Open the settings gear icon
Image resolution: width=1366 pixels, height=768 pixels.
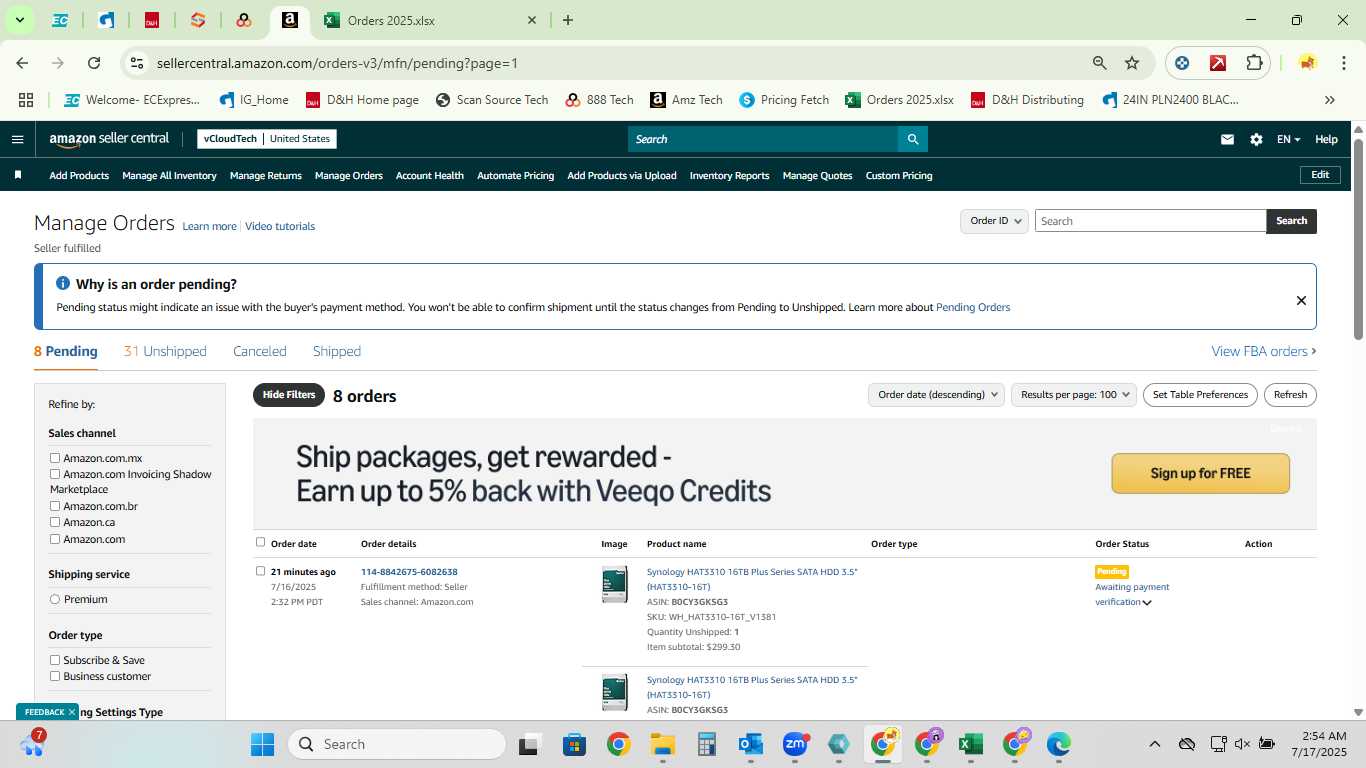click(x=1256, y=139)
